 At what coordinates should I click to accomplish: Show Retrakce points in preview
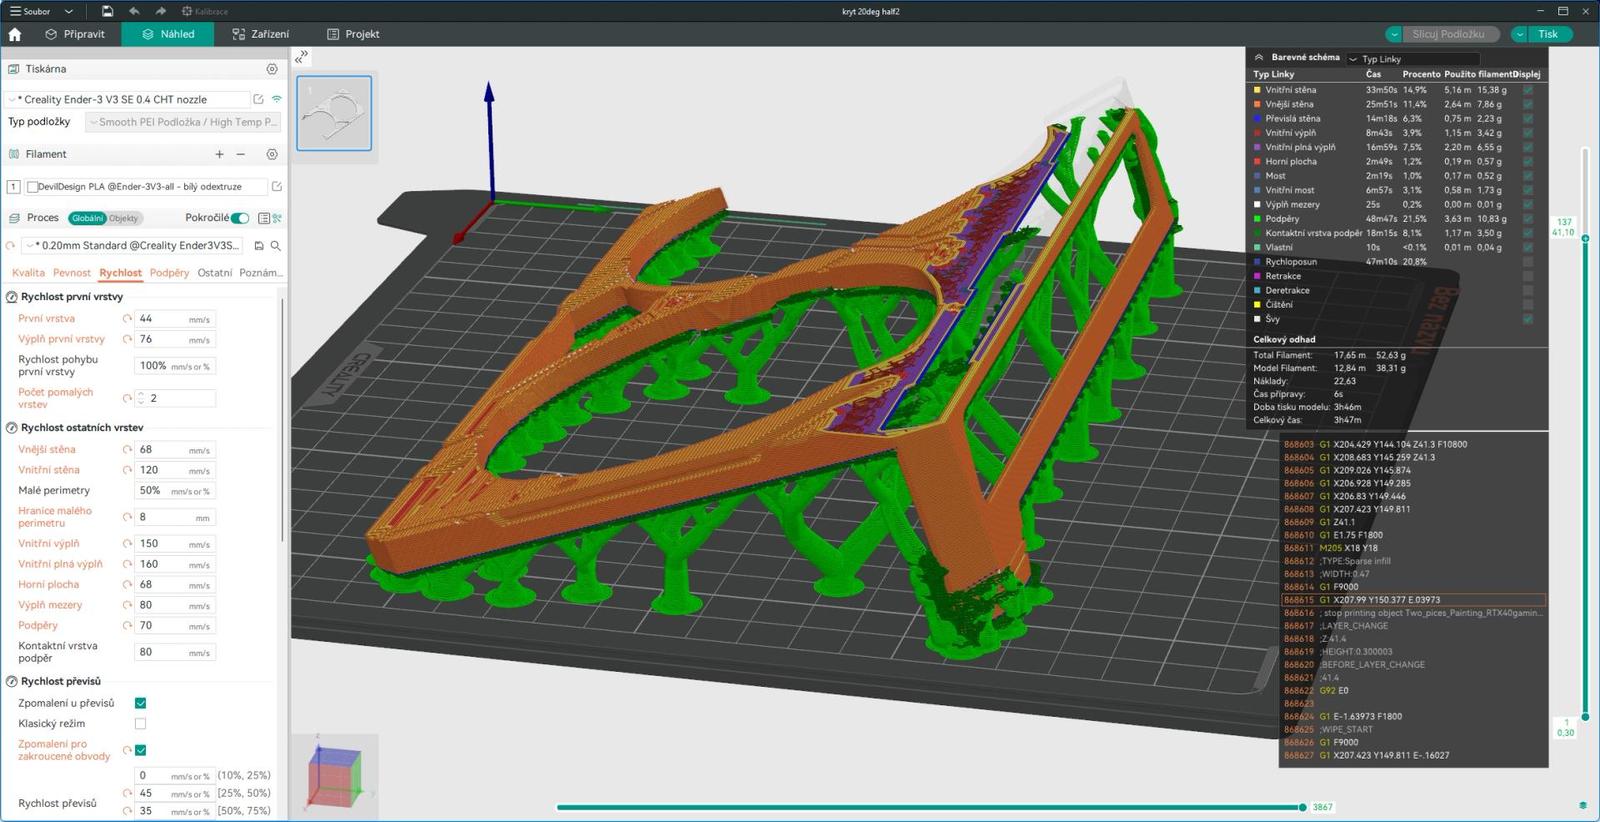pyautogui.click(x=1528, y=276)
